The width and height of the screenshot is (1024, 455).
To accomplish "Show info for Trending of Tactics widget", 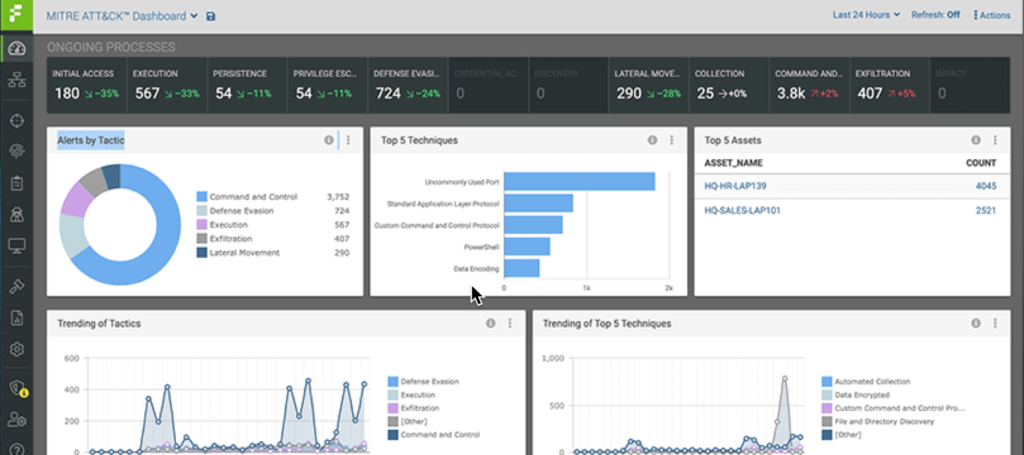I will point(490,323).
